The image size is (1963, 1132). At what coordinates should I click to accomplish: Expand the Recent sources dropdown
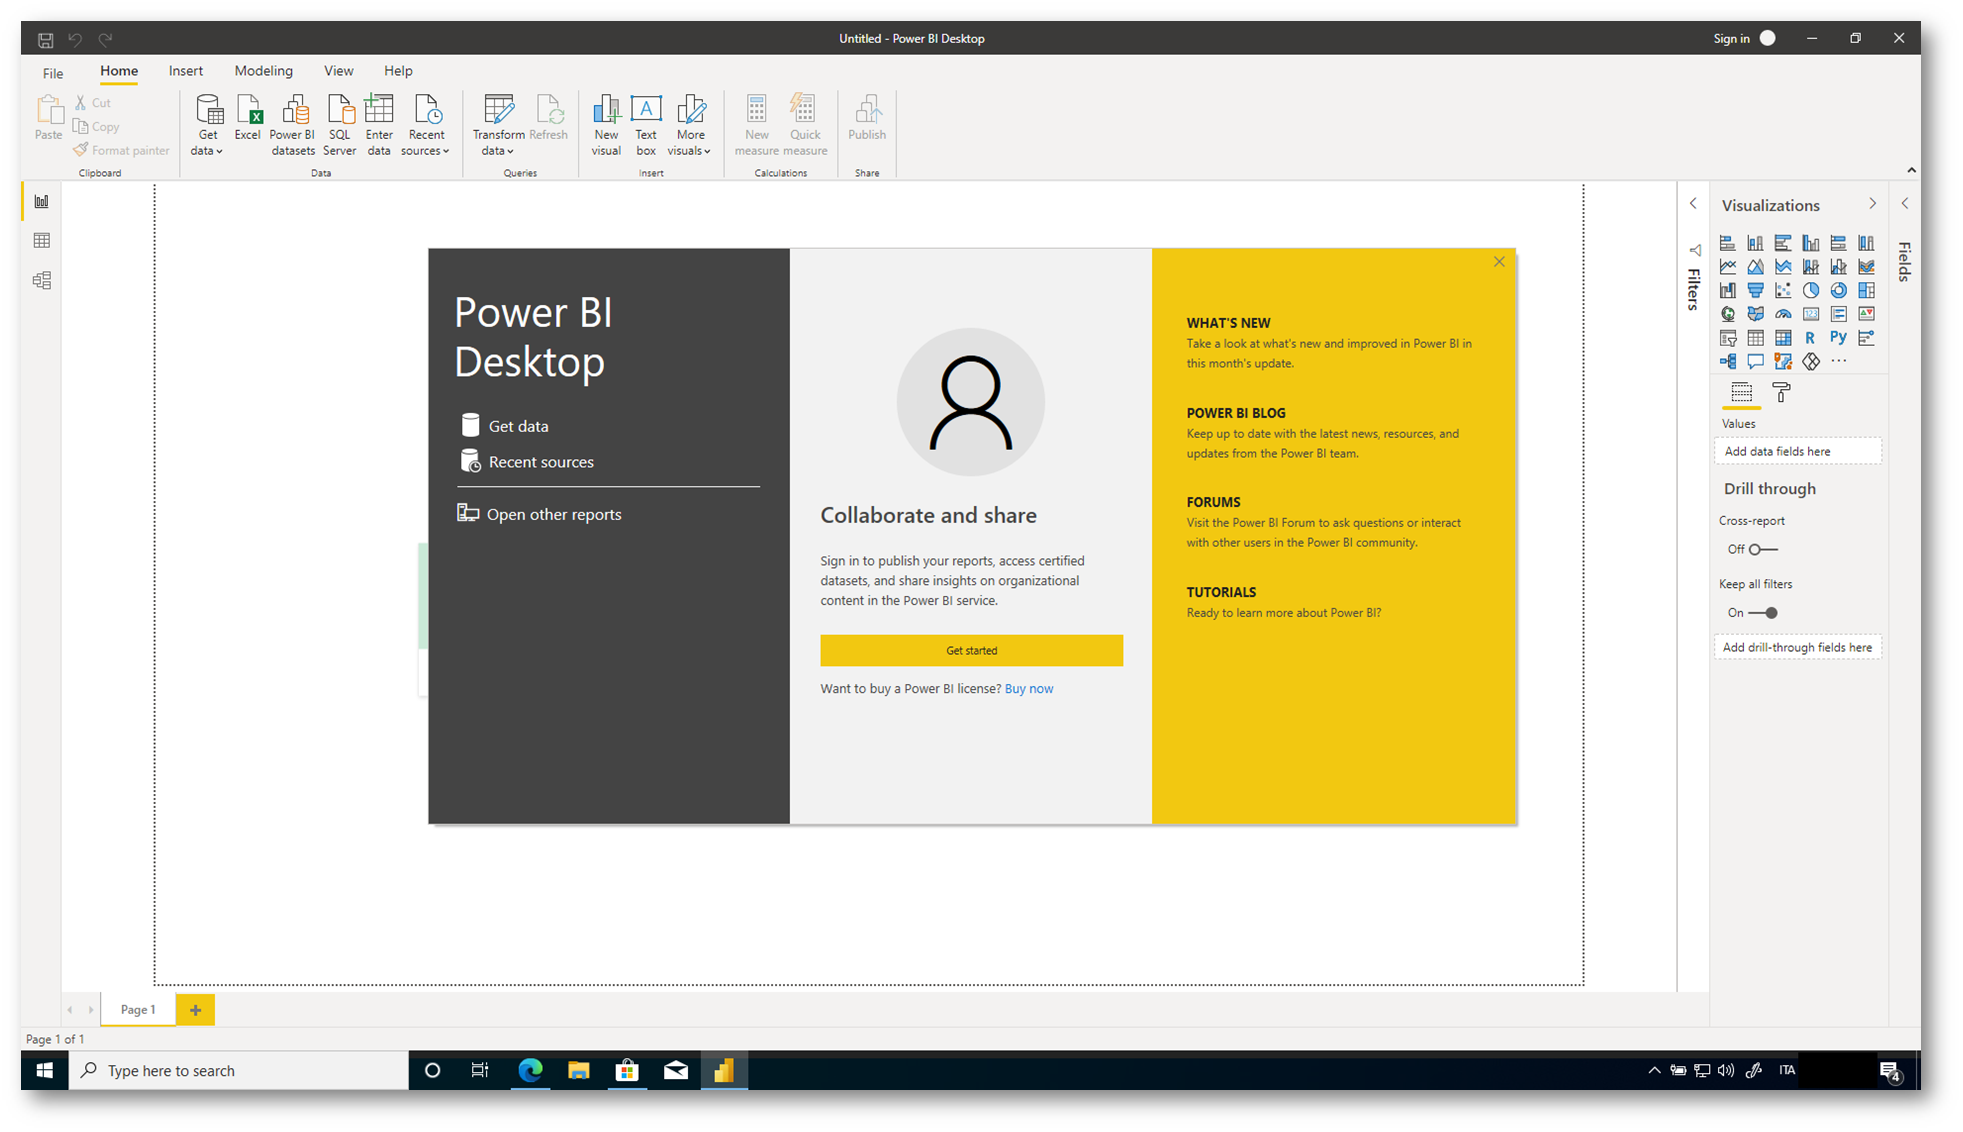pos(426,125)
